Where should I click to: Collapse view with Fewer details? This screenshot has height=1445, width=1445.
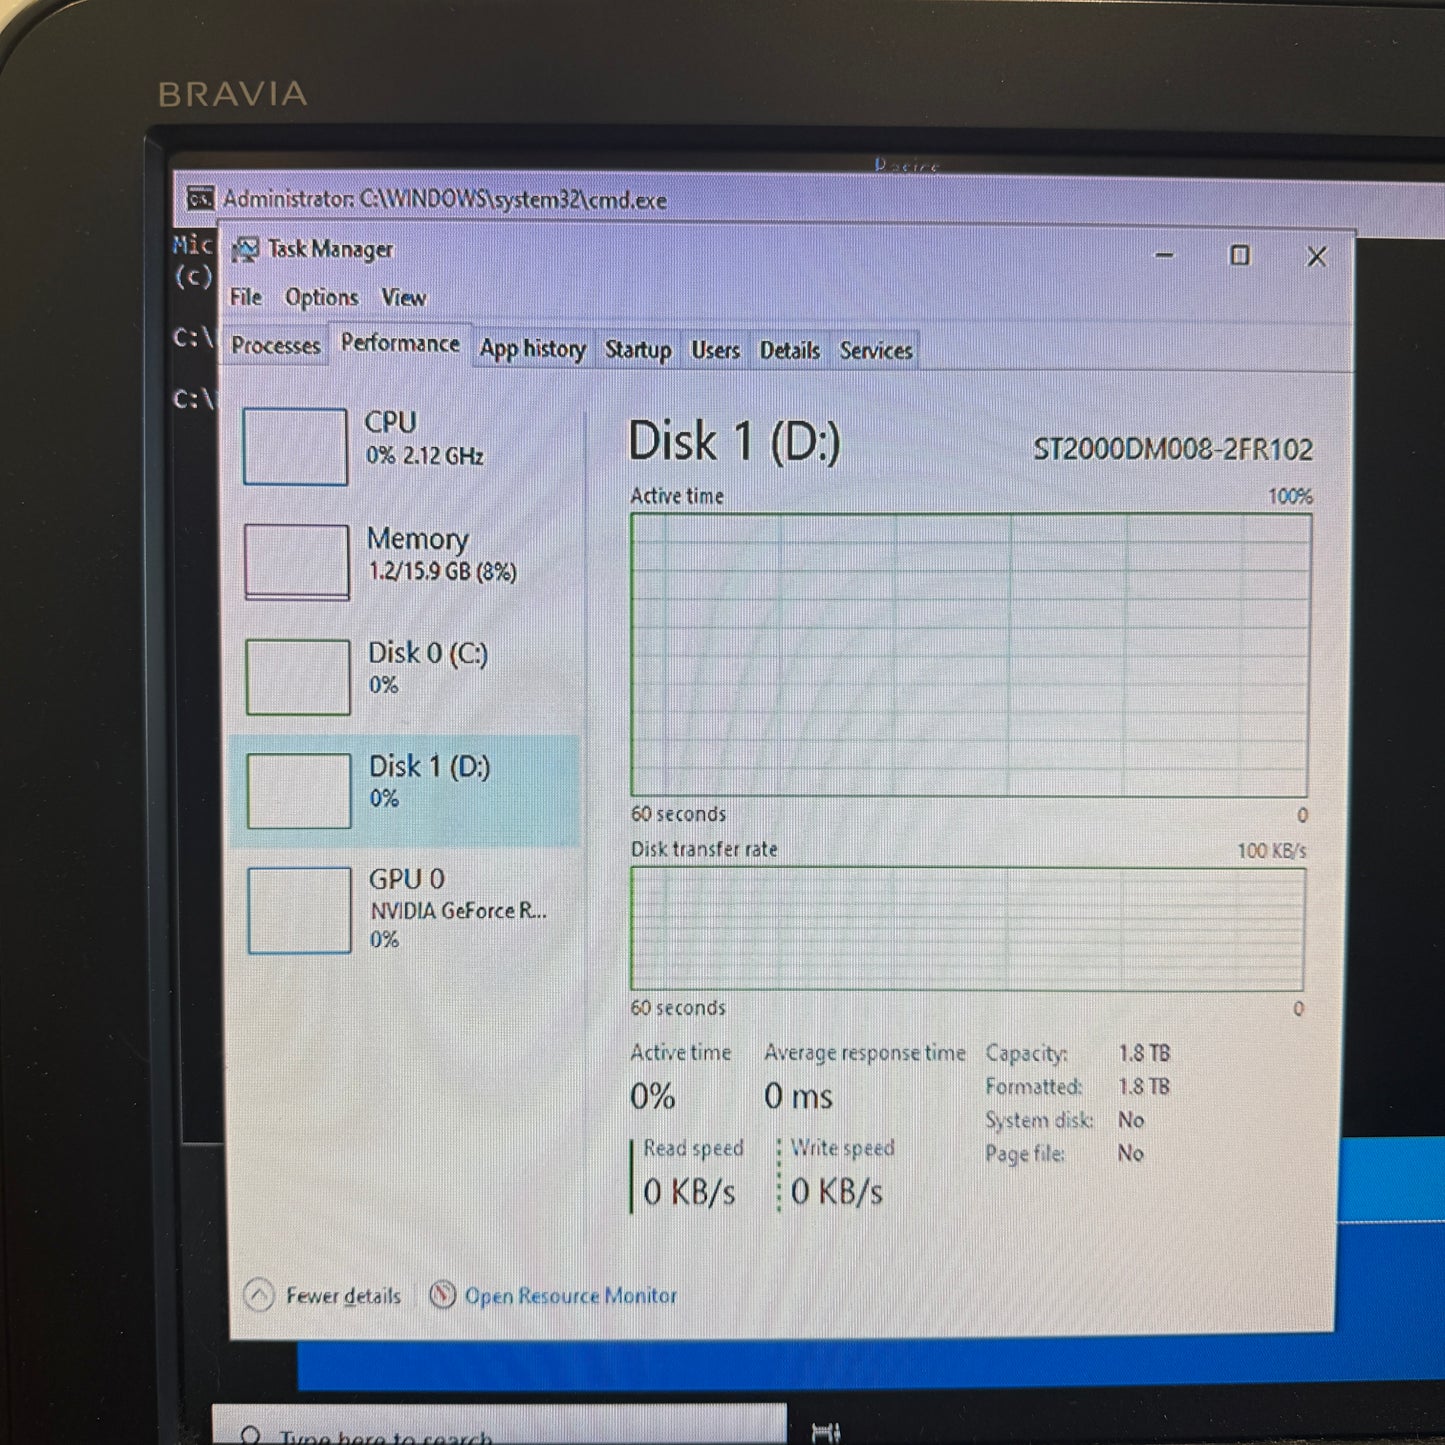tap(343, 1296)
